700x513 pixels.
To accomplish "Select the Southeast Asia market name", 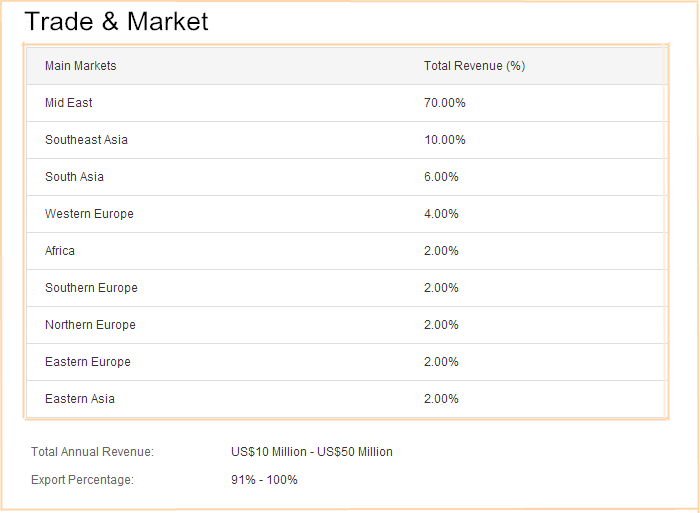I will click(x=86, y=140).
